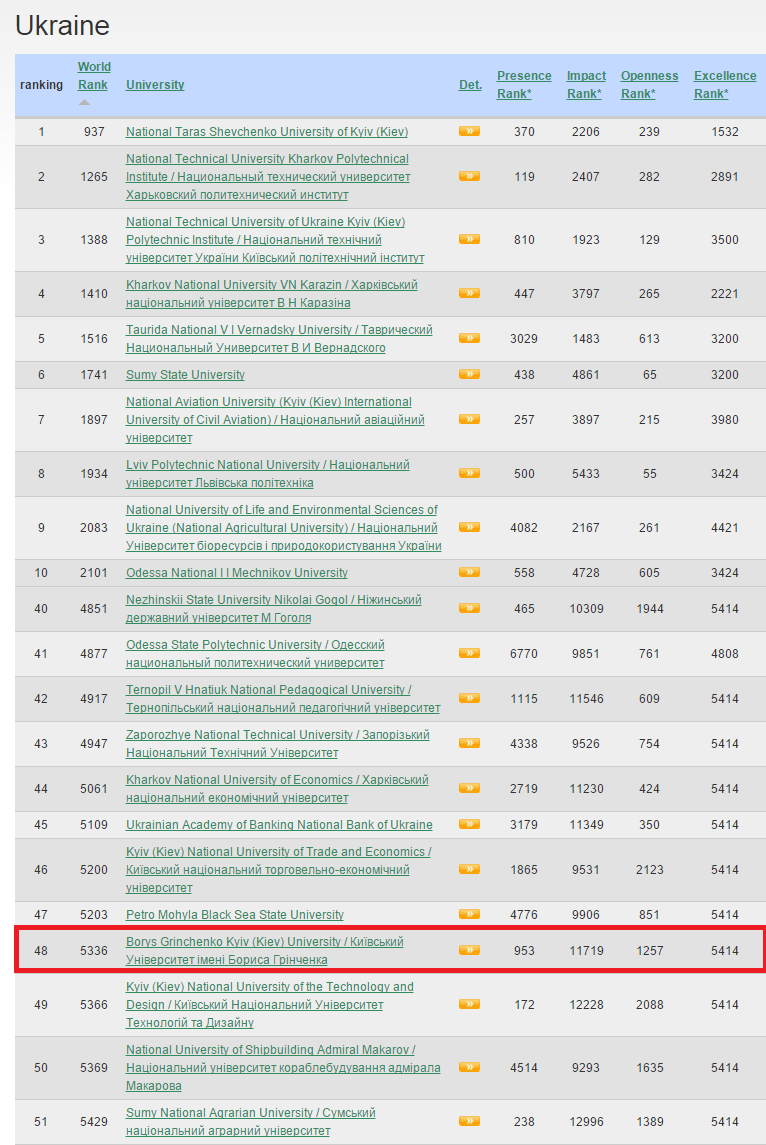Click details arrow for Odessa State Polytechnic University

coord(469,653)
